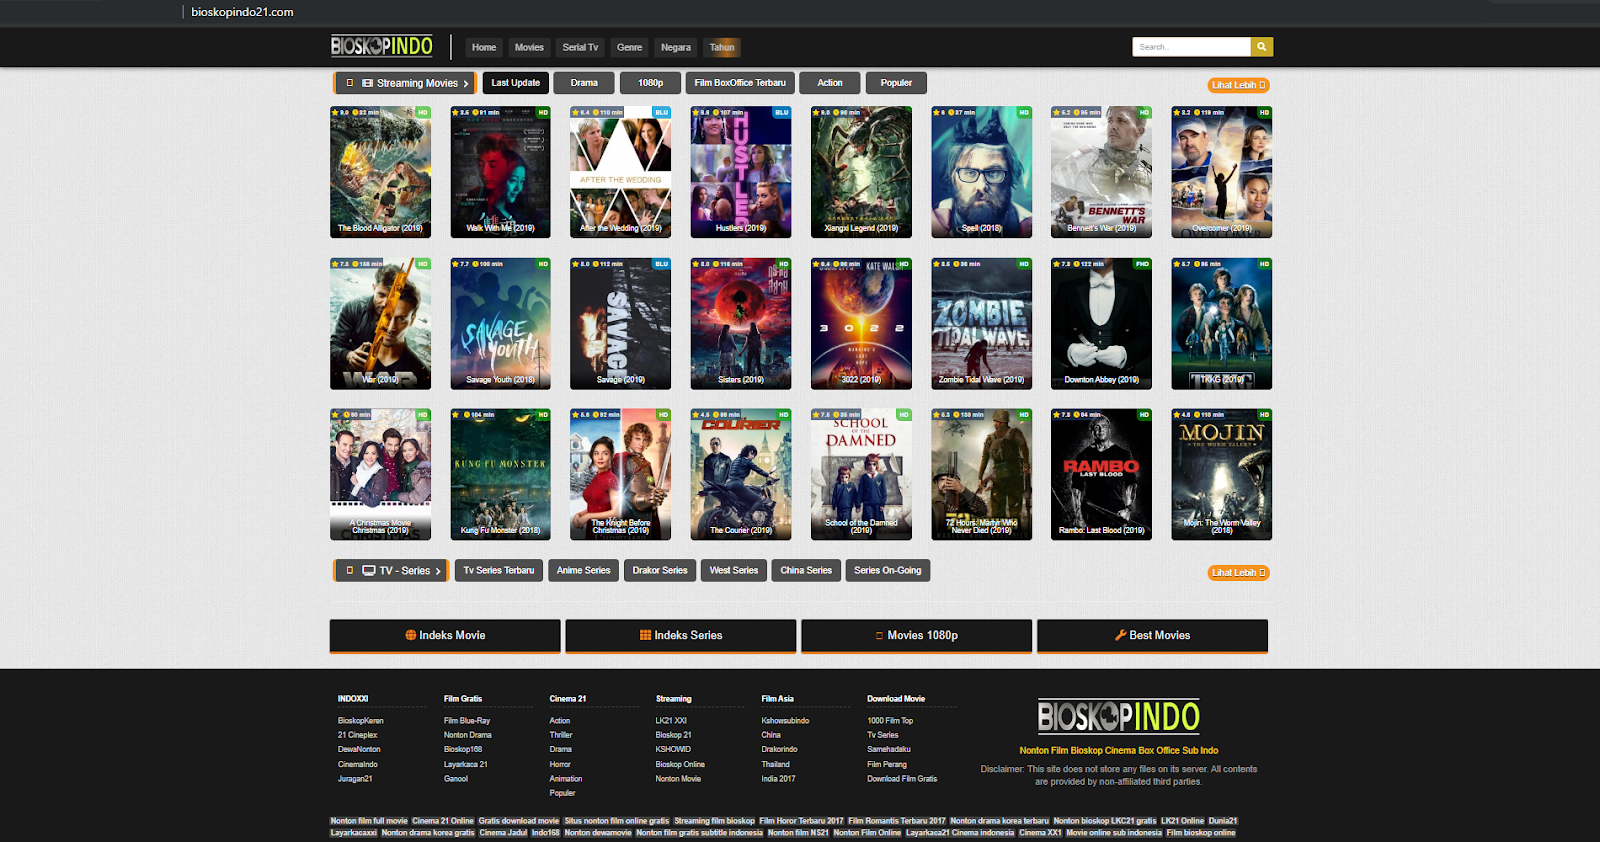
Task: Select the Action tab
Action: [830, 83]
